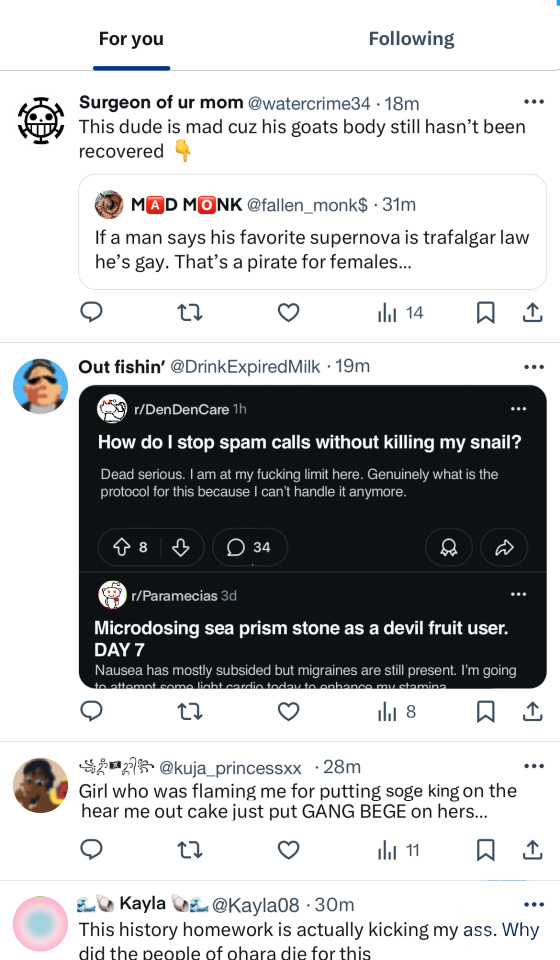
Task: Bookmark the watercrime34 tweet
Action: coord(485,313)
